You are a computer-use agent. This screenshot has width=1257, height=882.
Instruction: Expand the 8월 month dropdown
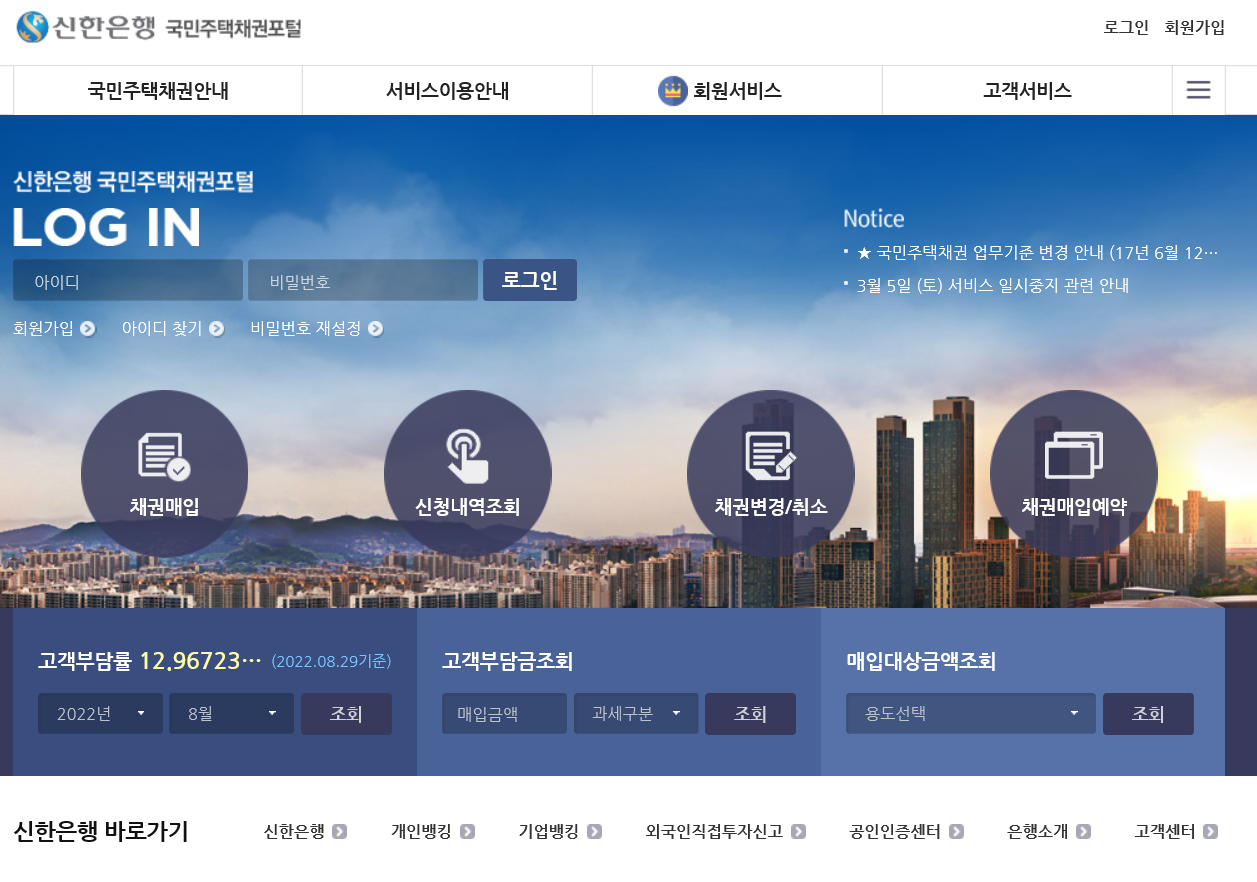click(231, 714)
